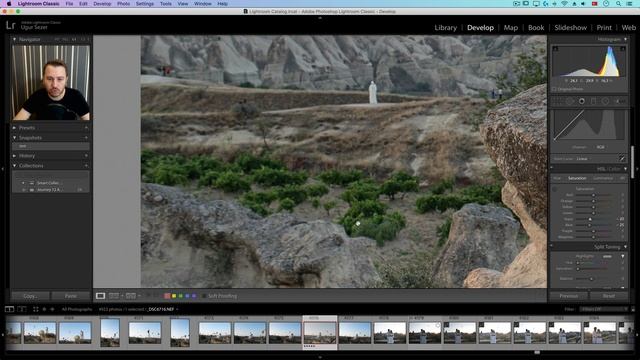Switch to the Luminance tab in HSL
The height and width of the screenshot is (360, 640).
pos(603,178)
